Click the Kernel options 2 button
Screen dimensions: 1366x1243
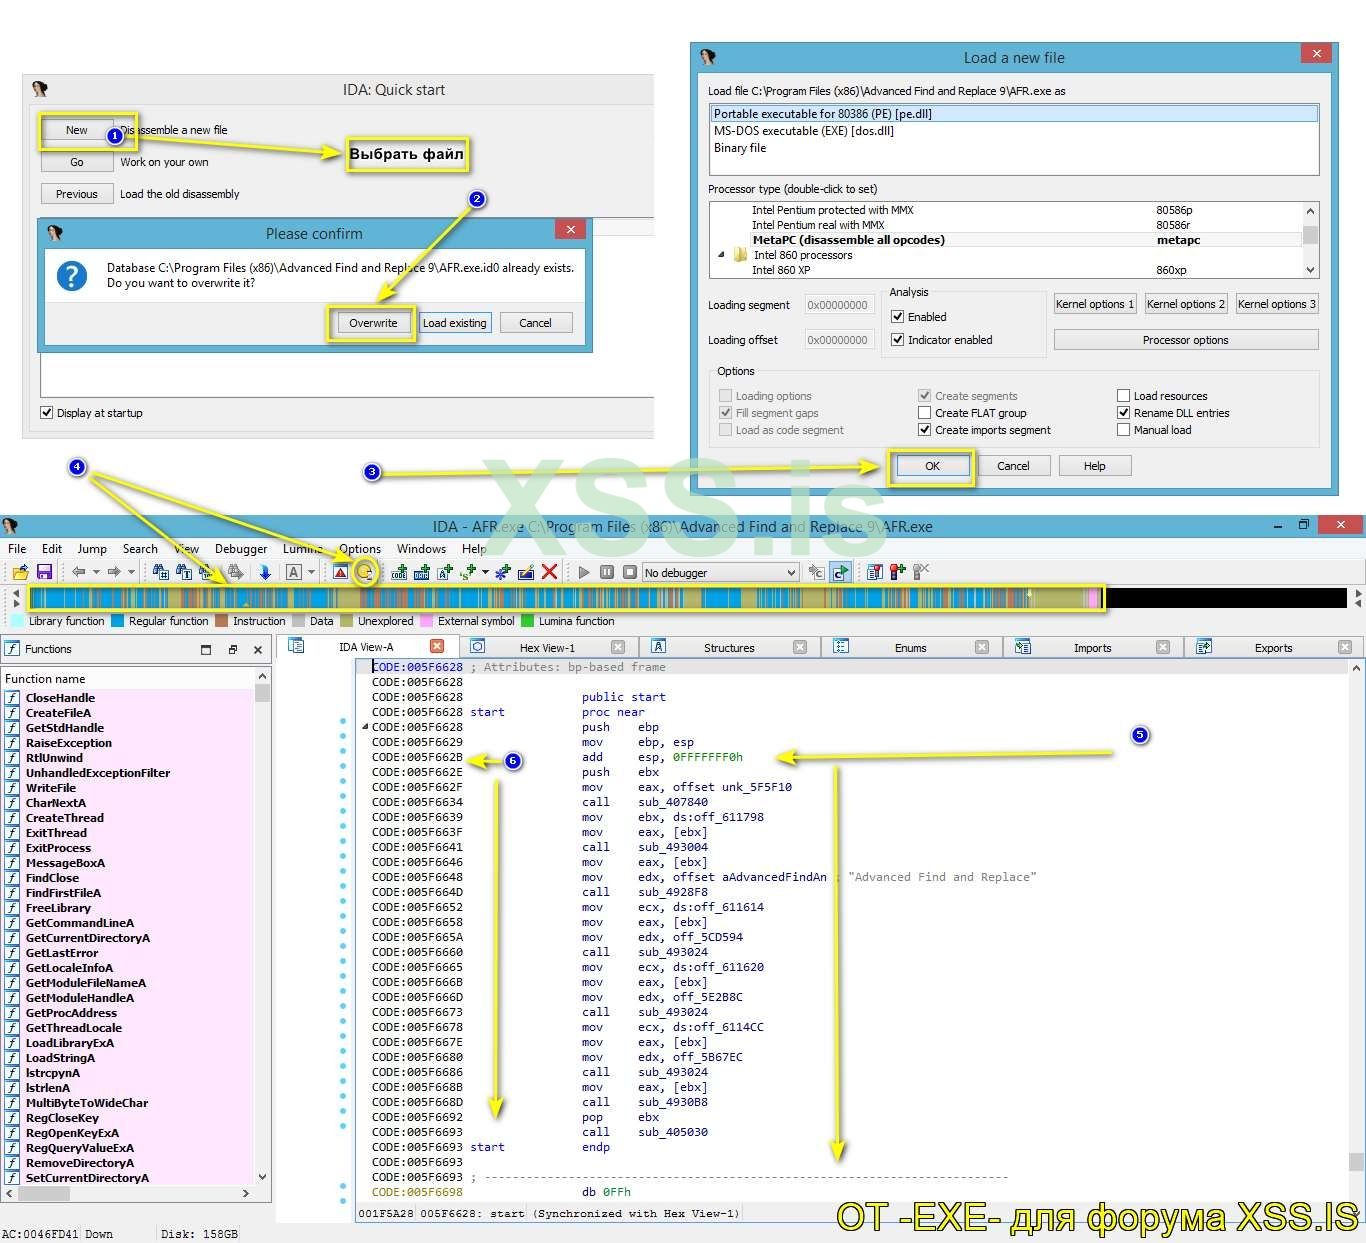coord(1186,304)
